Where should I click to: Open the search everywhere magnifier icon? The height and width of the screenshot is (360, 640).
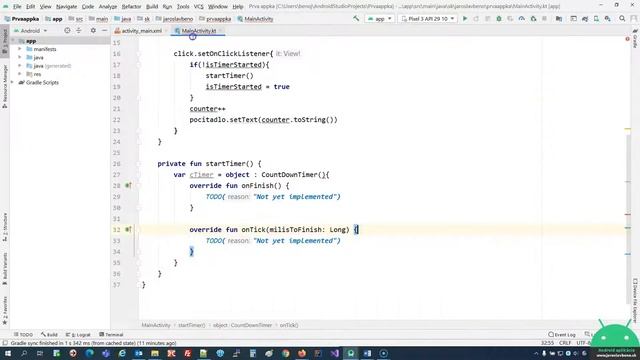coord(622,19)
